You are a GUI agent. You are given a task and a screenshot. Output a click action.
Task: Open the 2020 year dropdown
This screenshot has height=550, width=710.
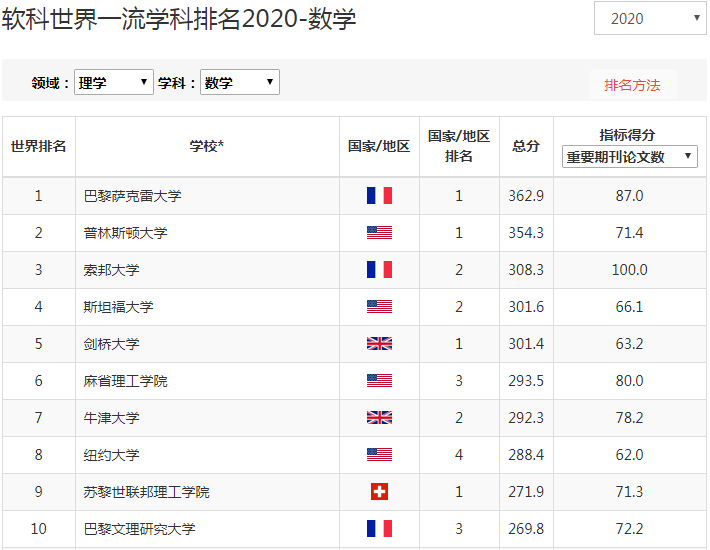pos(650,19)
